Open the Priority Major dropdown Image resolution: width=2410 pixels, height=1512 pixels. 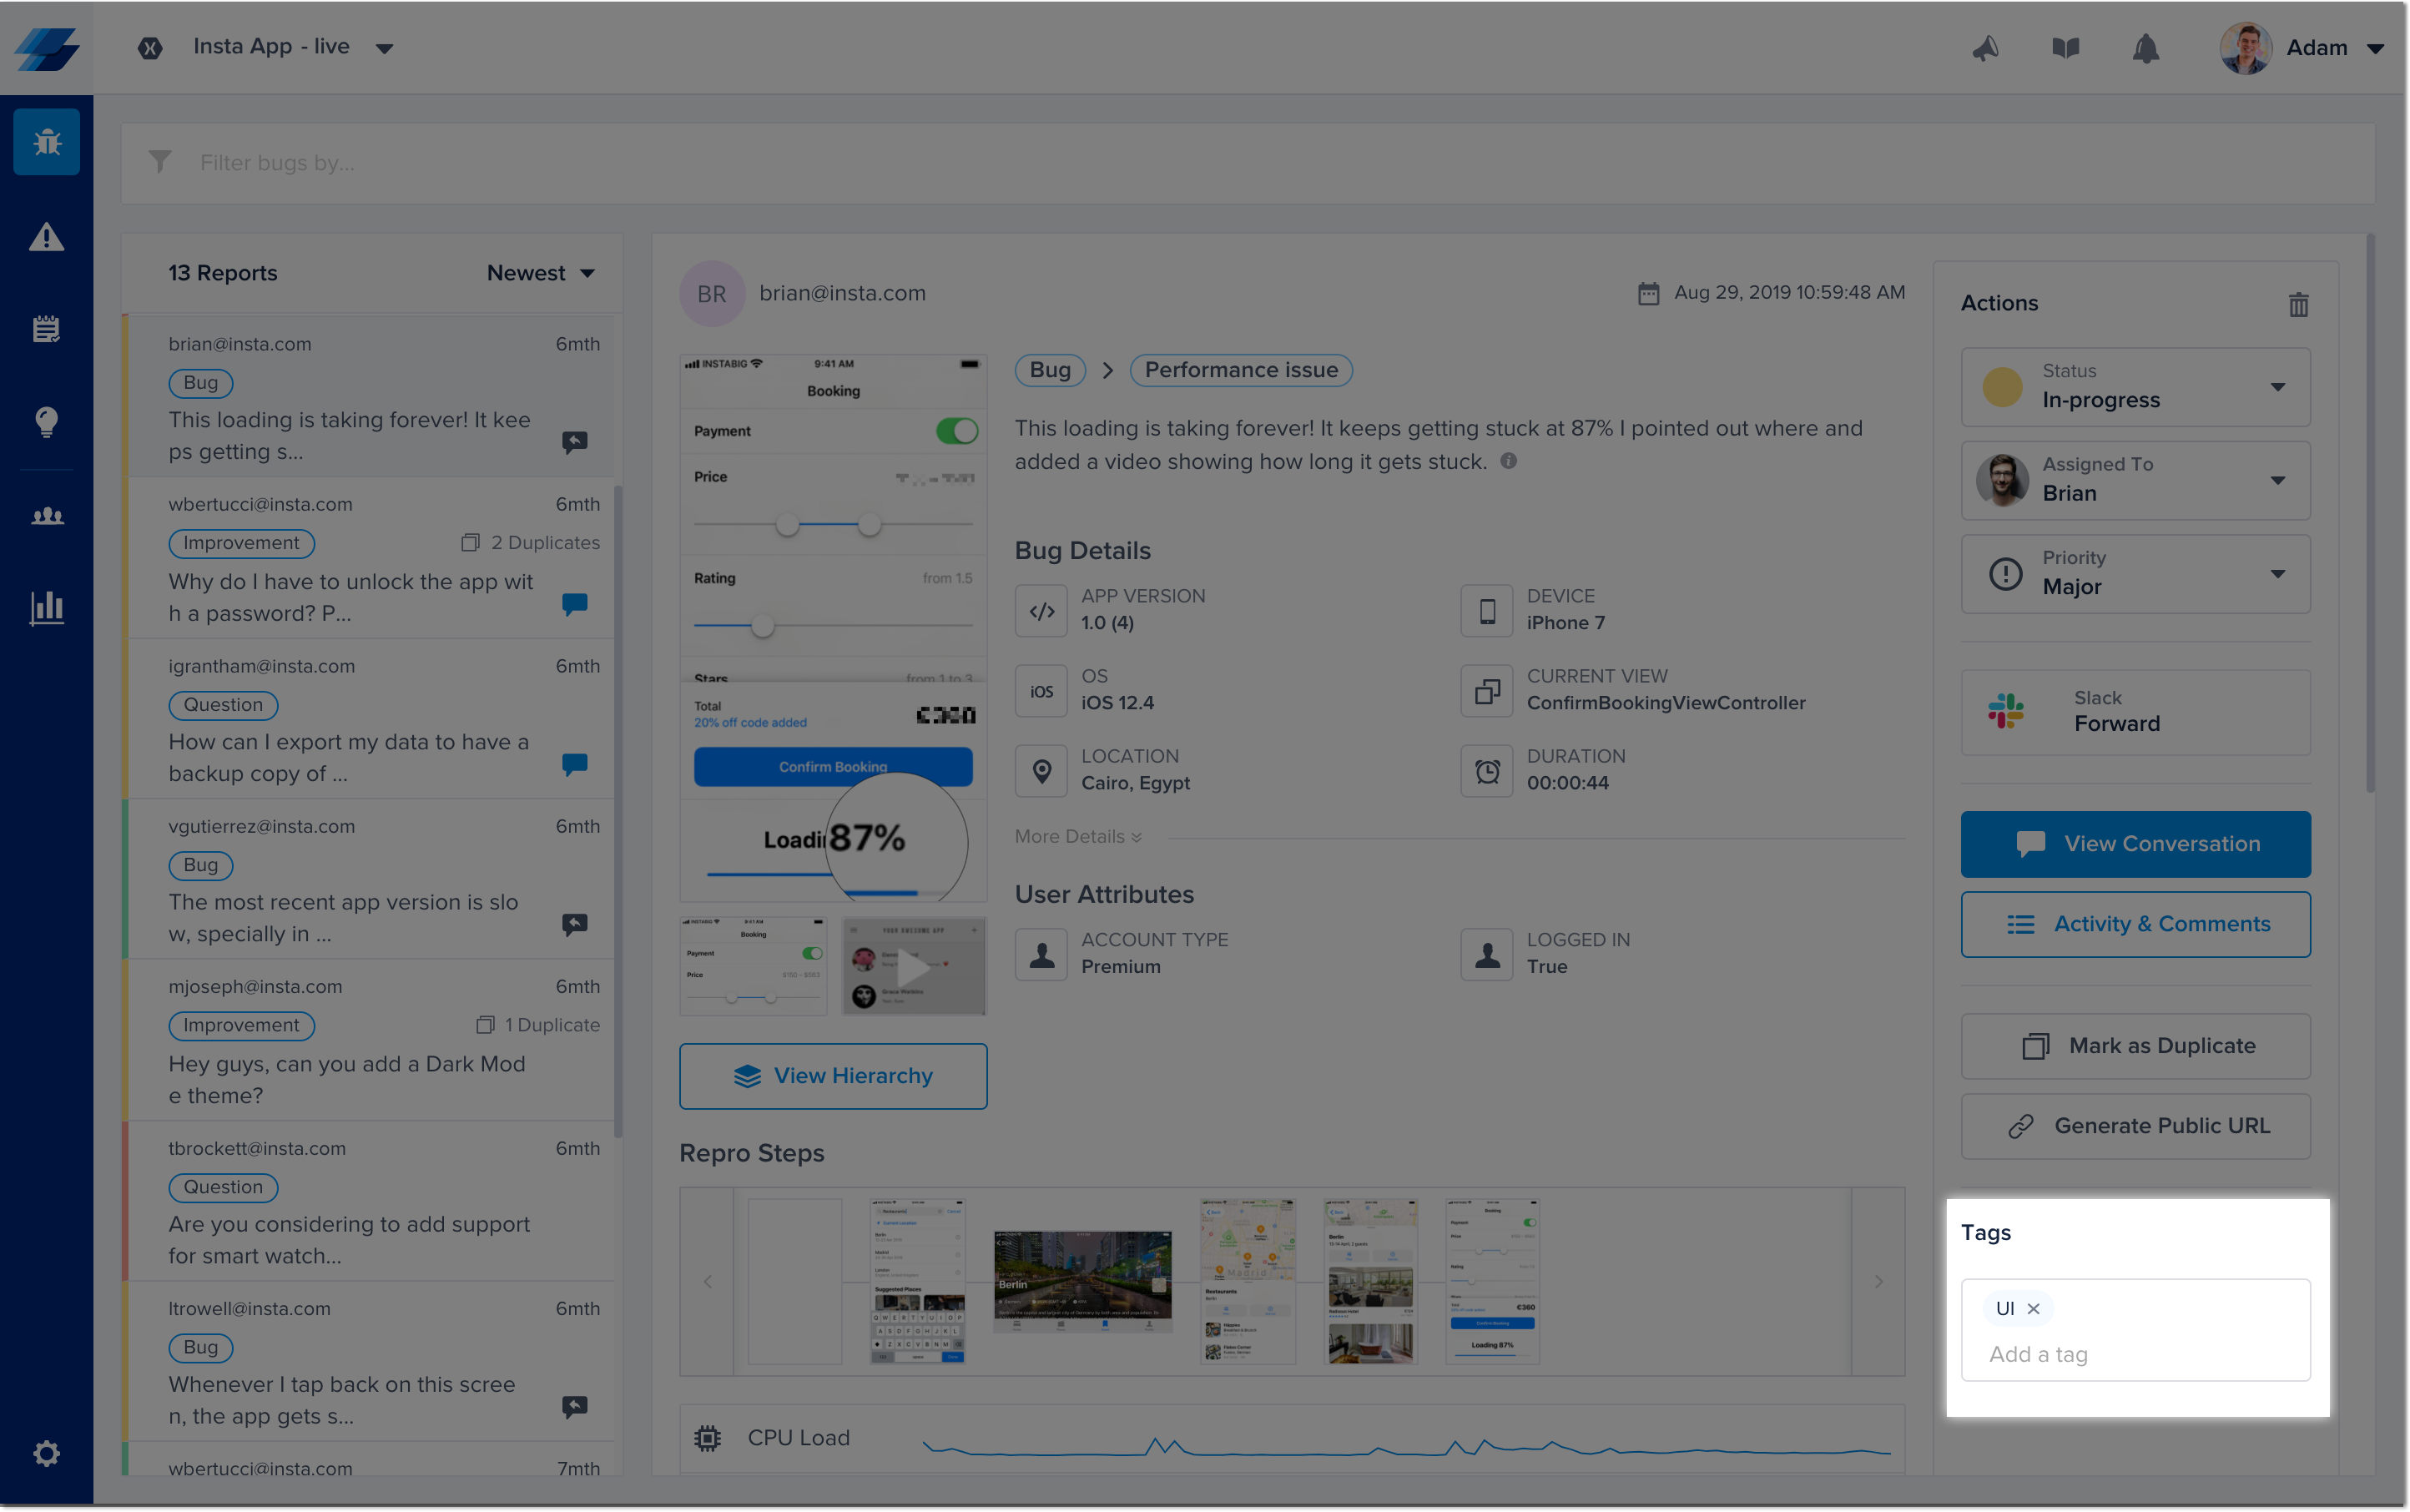[x=2135, y=574]
